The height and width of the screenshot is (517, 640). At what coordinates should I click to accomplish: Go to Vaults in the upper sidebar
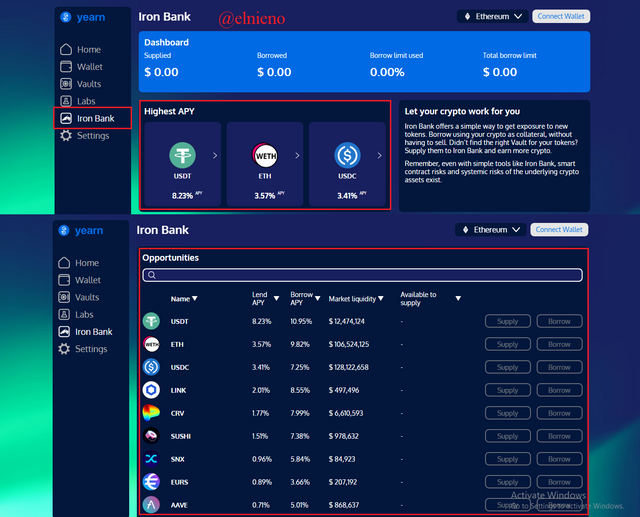80,84
